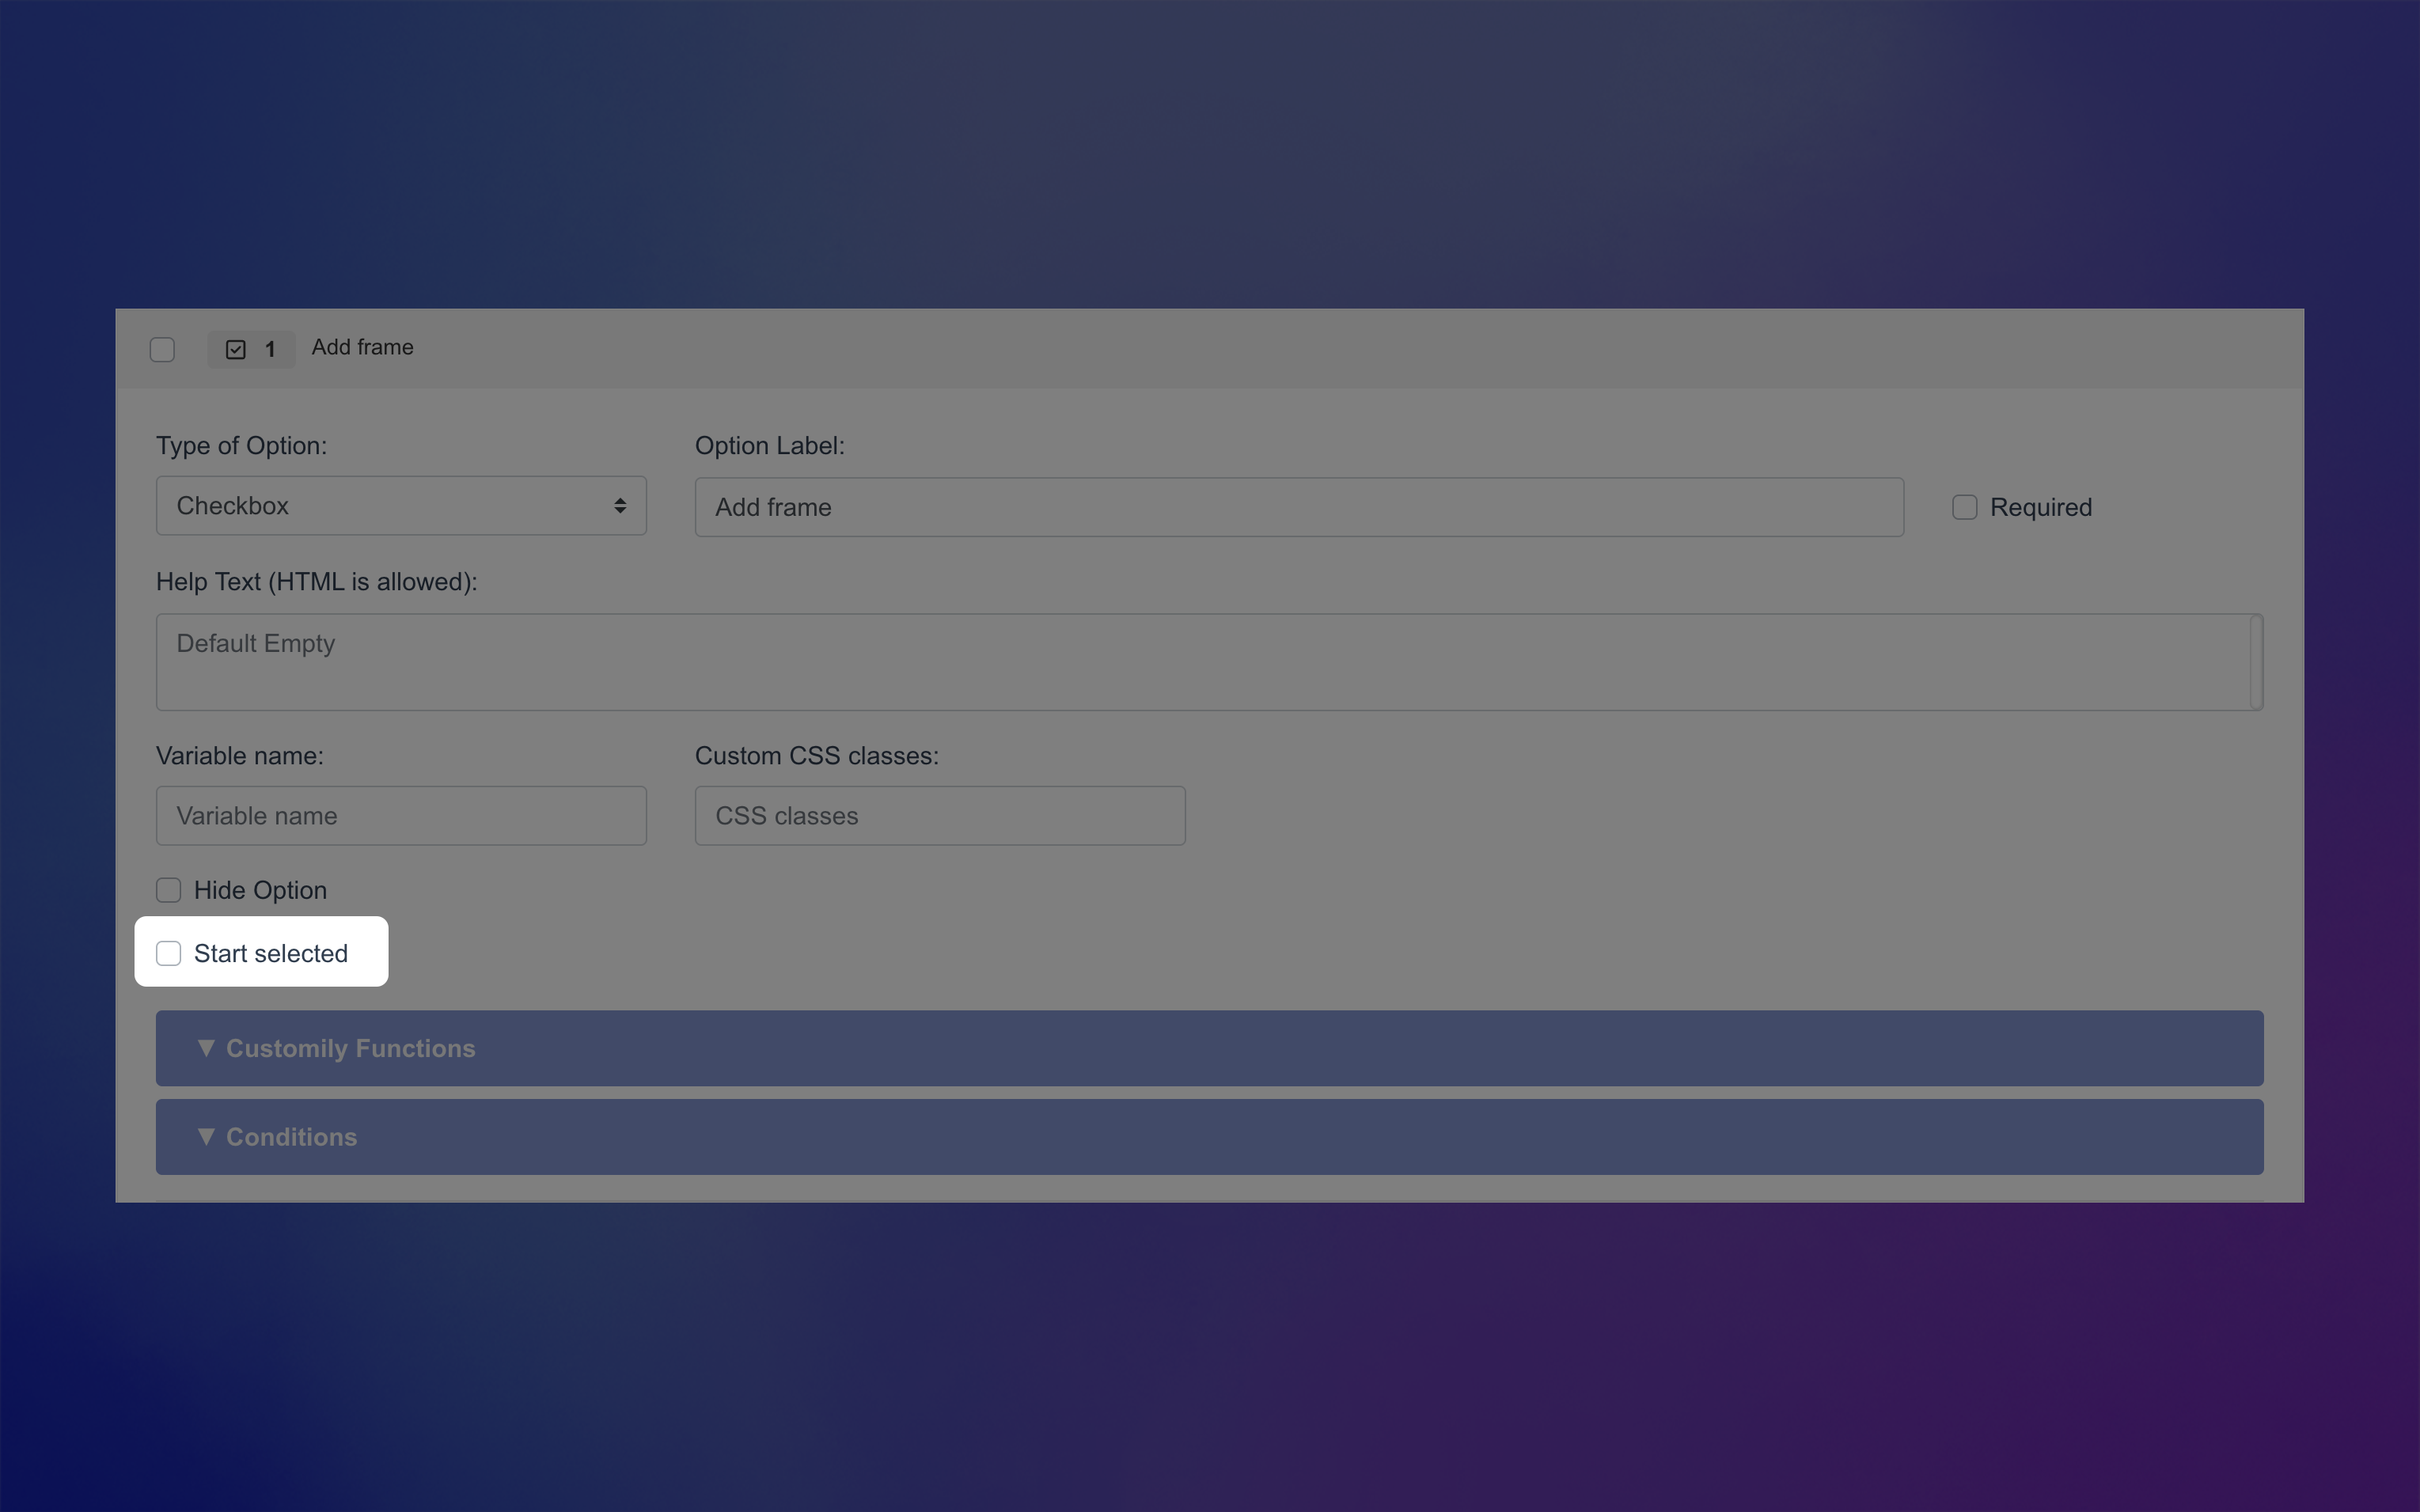Click the Hide Option label text
The height and width of the screenshot is (1512, 2420).
(x=259, y=889)
